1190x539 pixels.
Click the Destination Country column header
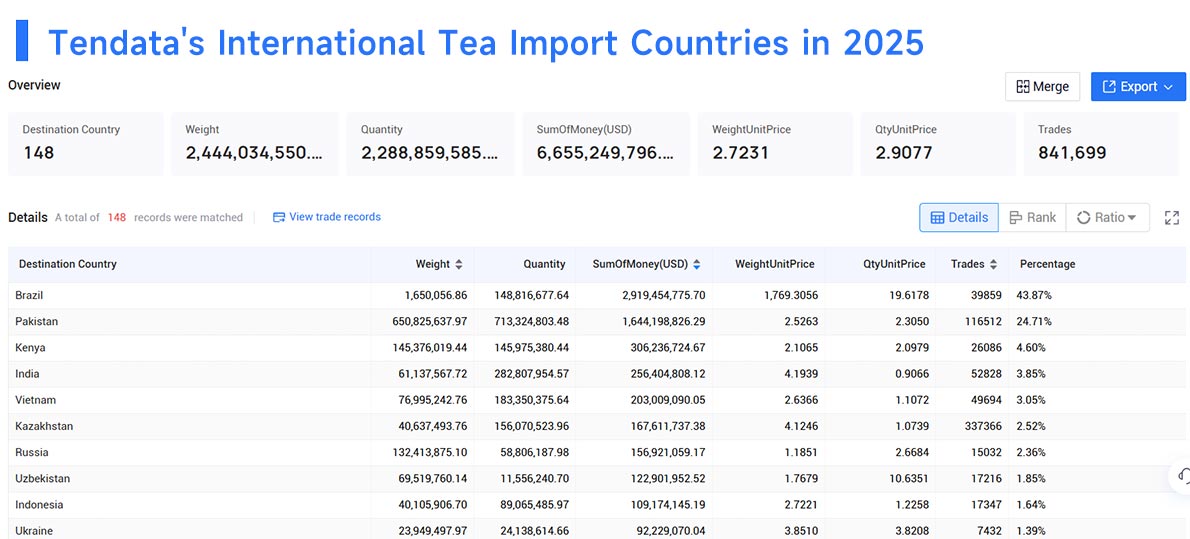(x=68, y=264)
